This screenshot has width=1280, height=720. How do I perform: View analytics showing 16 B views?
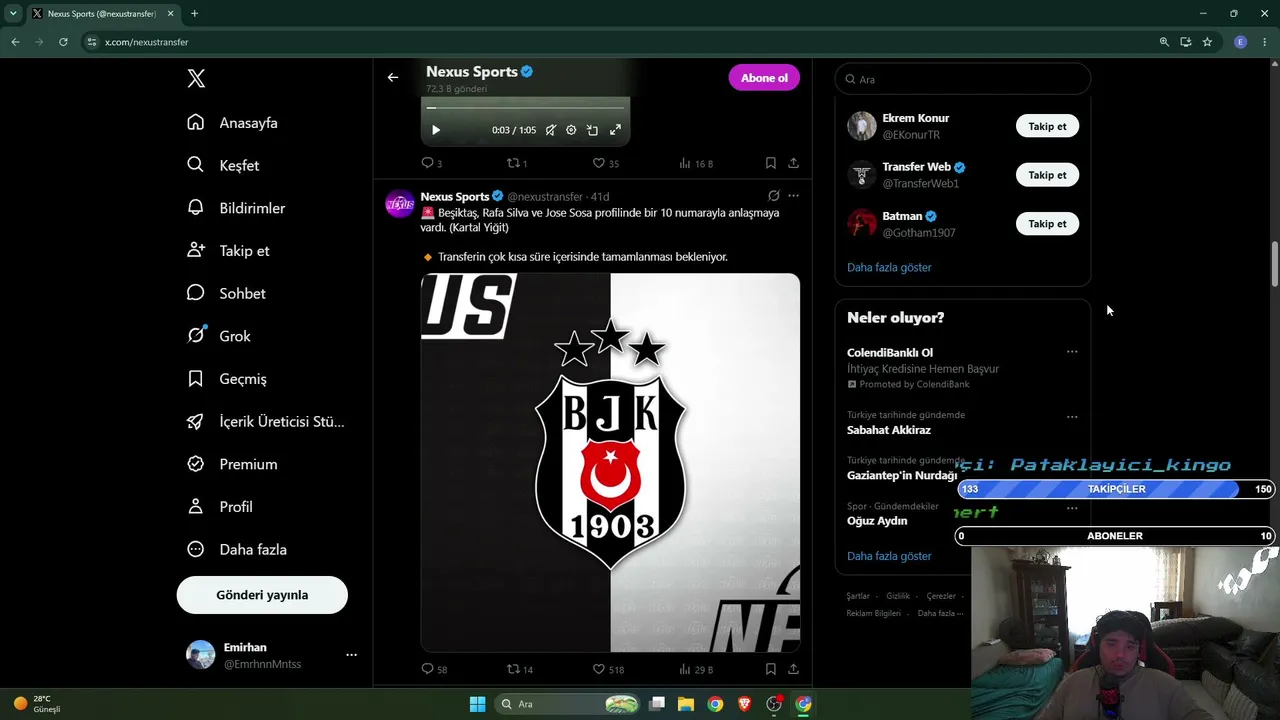click(696, 163)
